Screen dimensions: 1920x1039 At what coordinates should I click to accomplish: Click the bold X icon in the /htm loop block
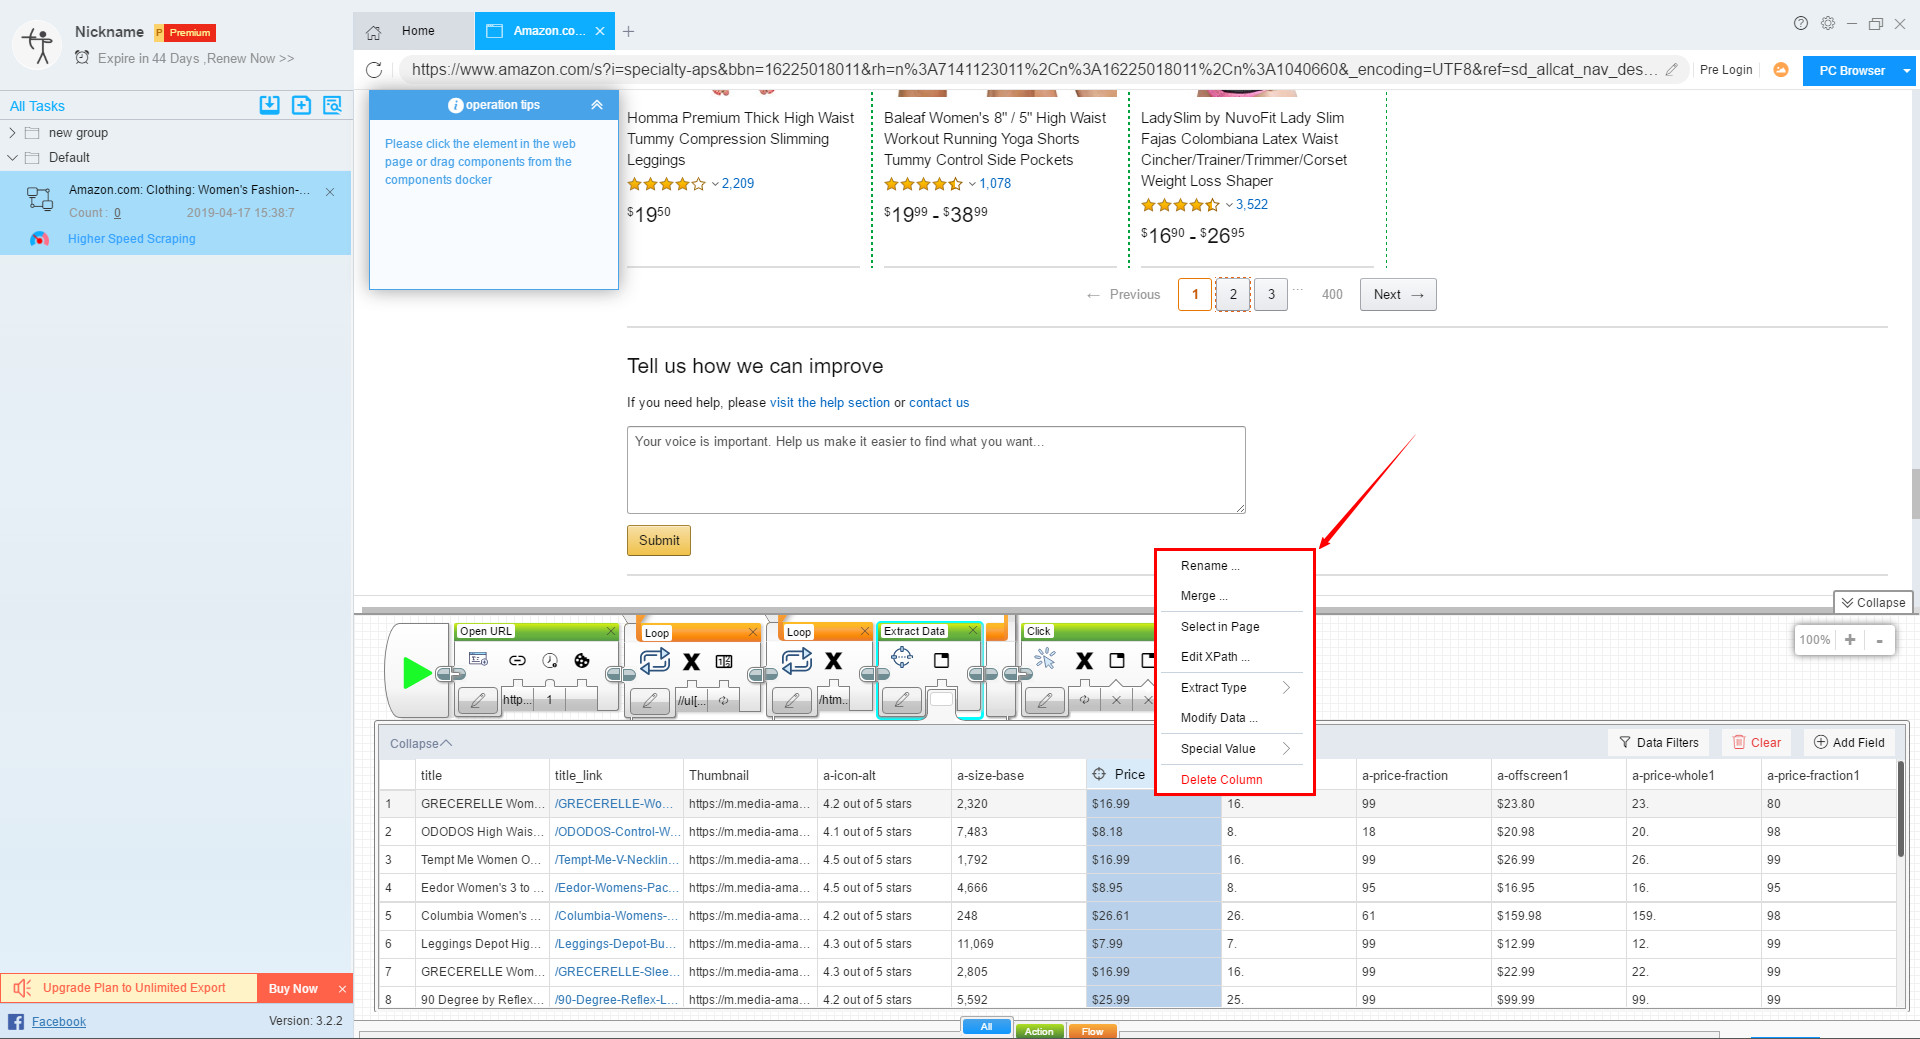point(833,660)
